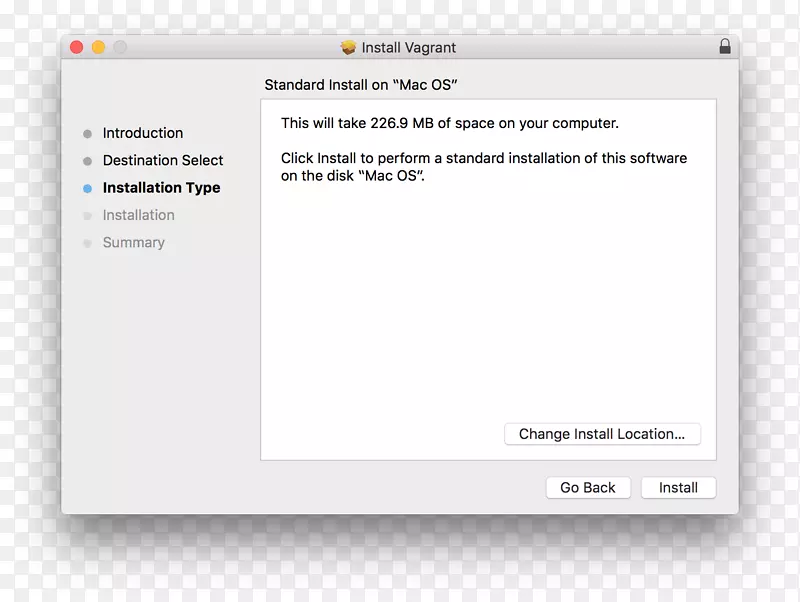Click the dimmed bullet next to Installation
Viewport: 800px width, 602px height.
(x=90, y=214)
